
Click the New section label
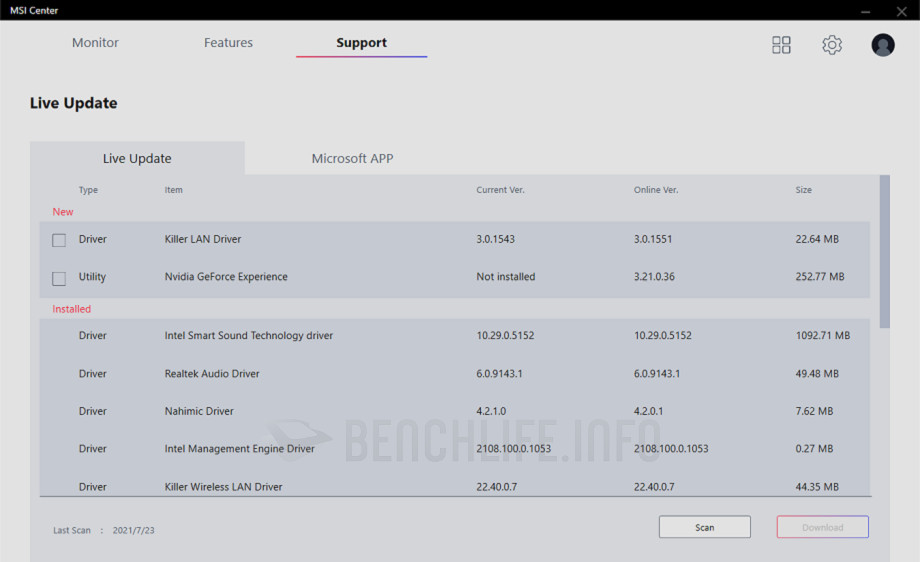click(x=63, y=212)
